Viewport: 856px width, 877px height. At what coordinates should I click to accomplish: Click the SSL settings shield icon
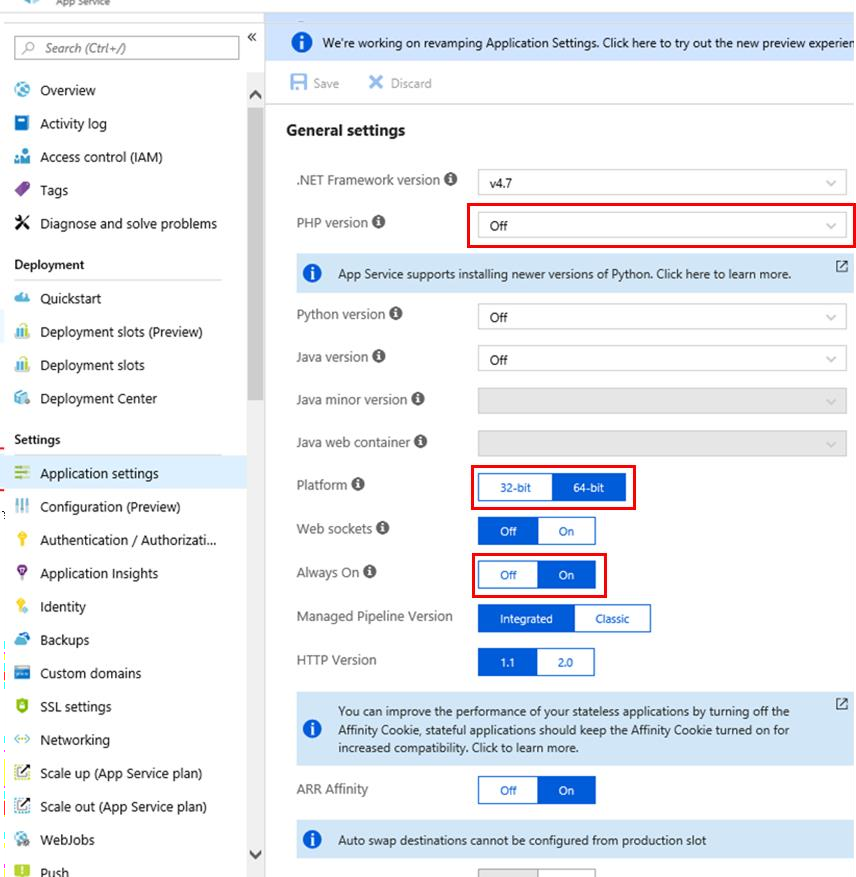[22, 706]
